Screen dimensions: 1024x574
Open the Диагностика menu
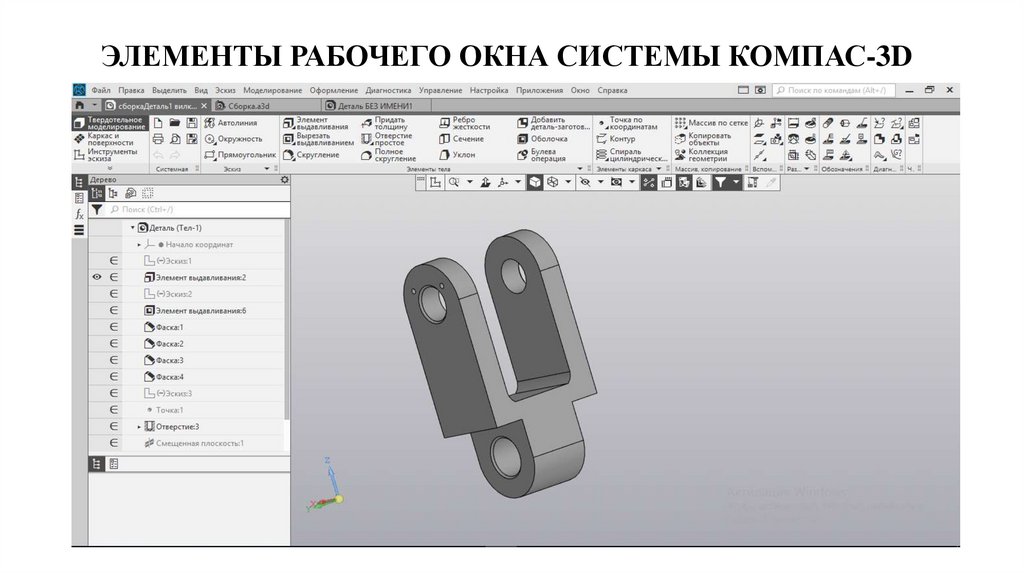tap(388, 90)
